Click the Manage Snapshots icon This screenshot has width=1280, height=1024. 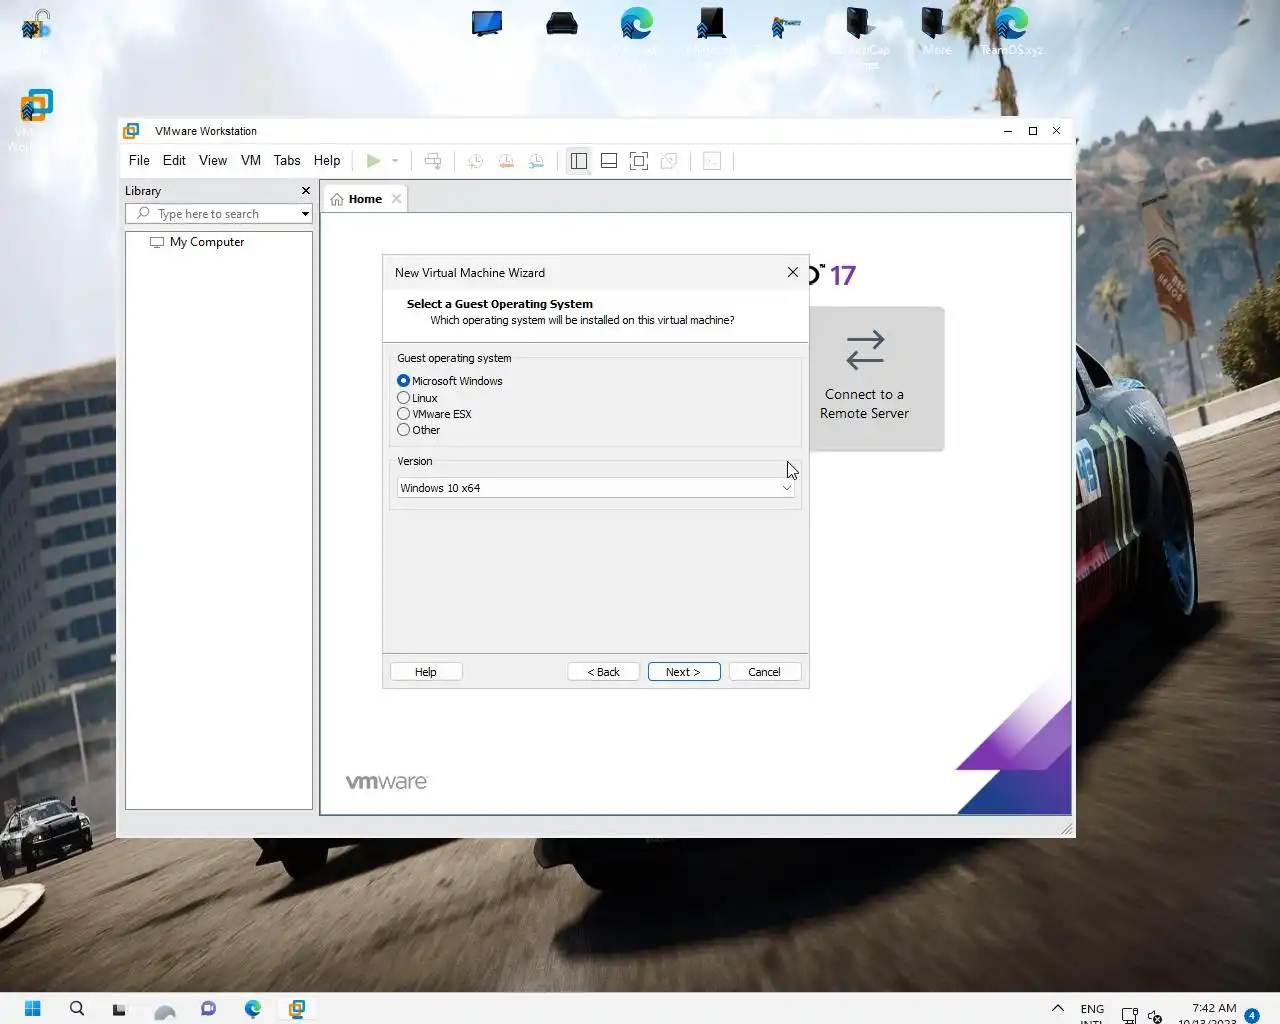pyautogui.click(x=537, y=161)
